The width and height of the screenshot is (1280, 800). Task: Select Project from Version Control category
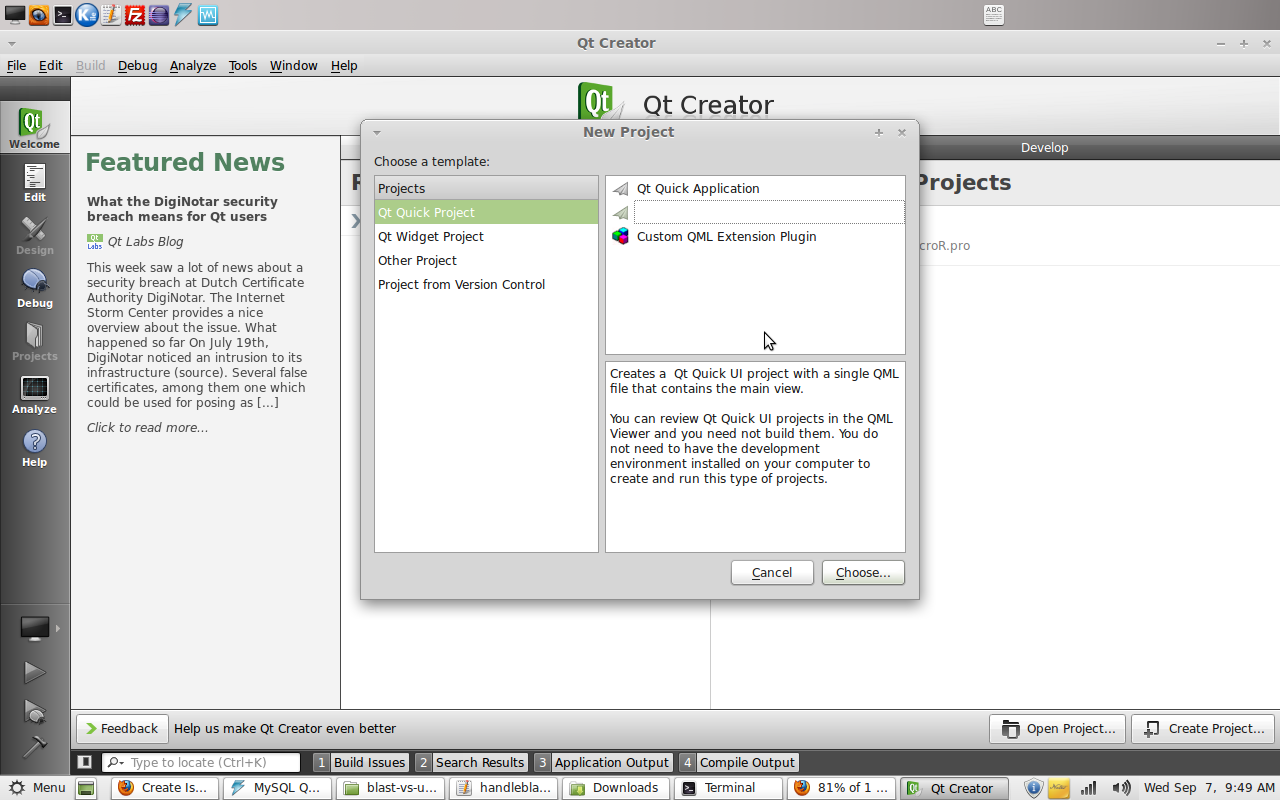(486, 284)
